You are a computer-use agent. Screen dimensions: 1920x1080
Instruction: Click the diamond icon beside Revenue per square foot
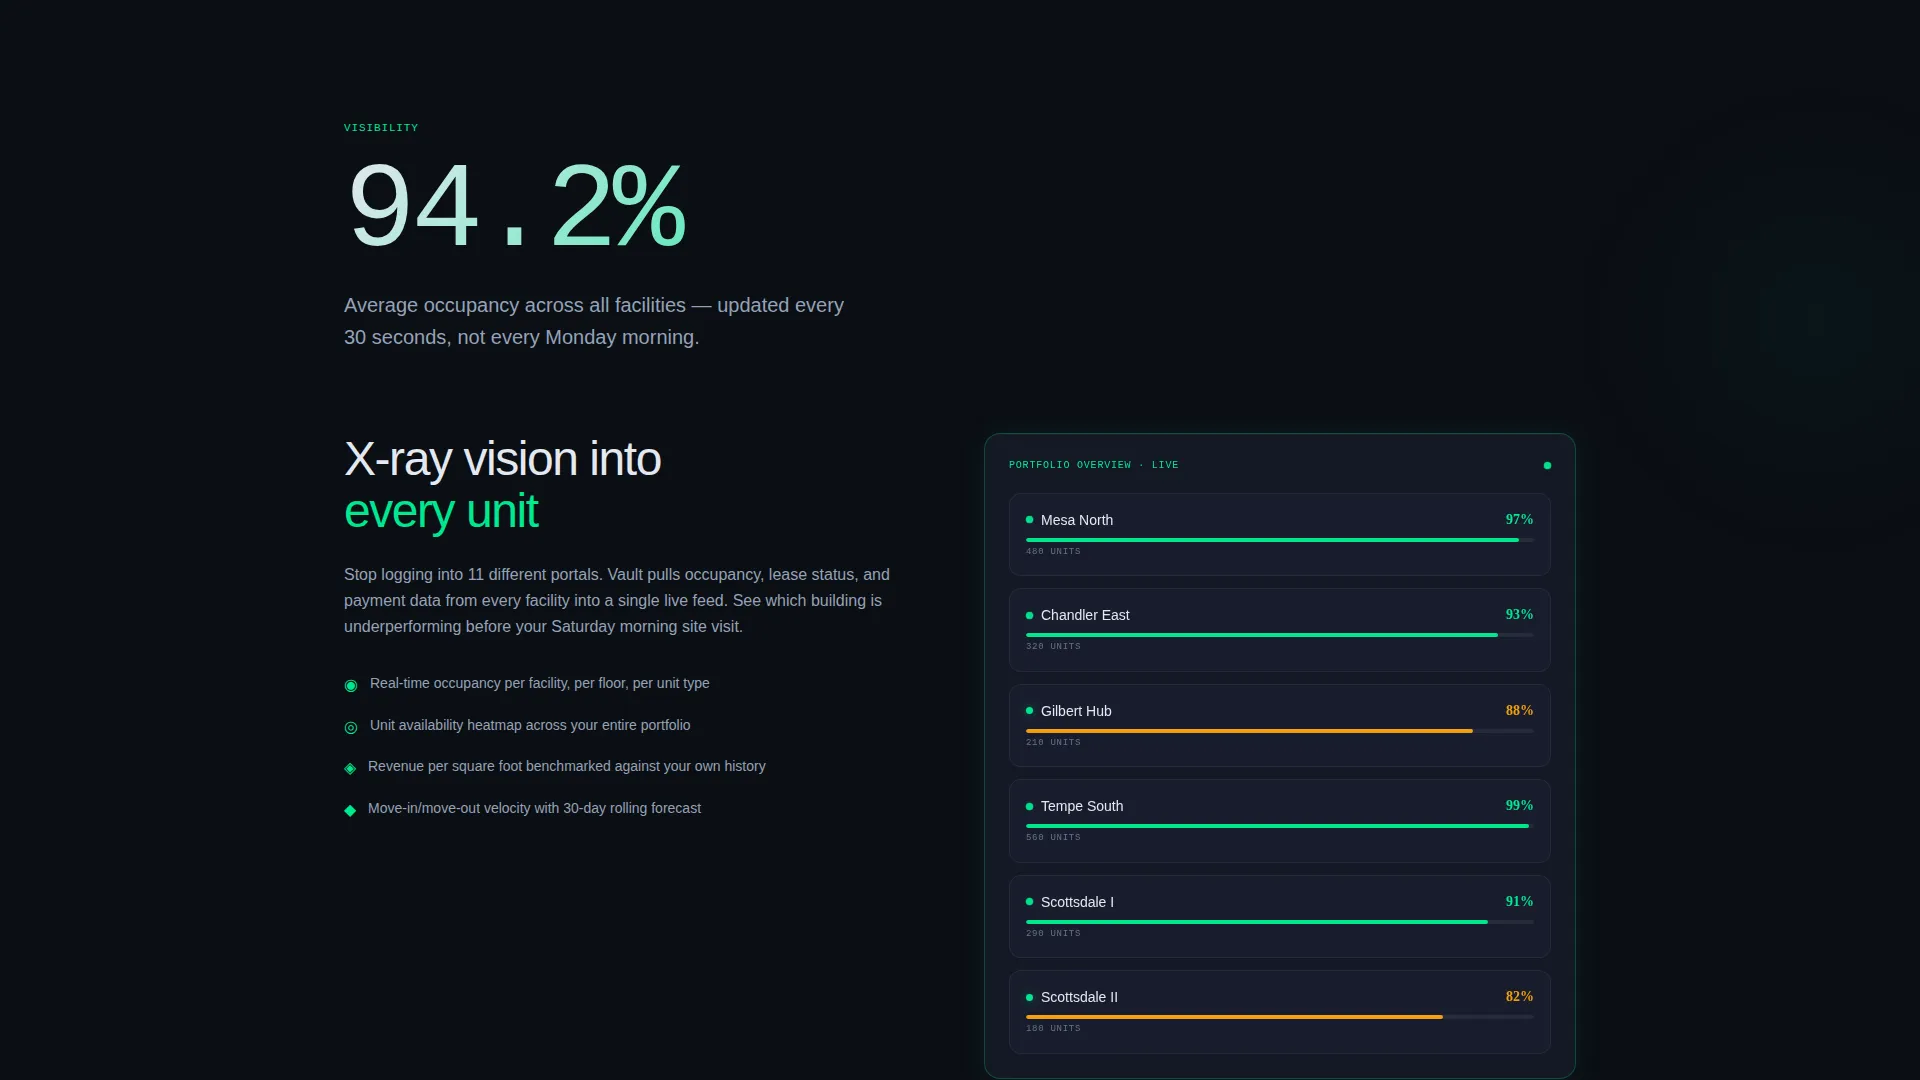[x=350, y=768]
